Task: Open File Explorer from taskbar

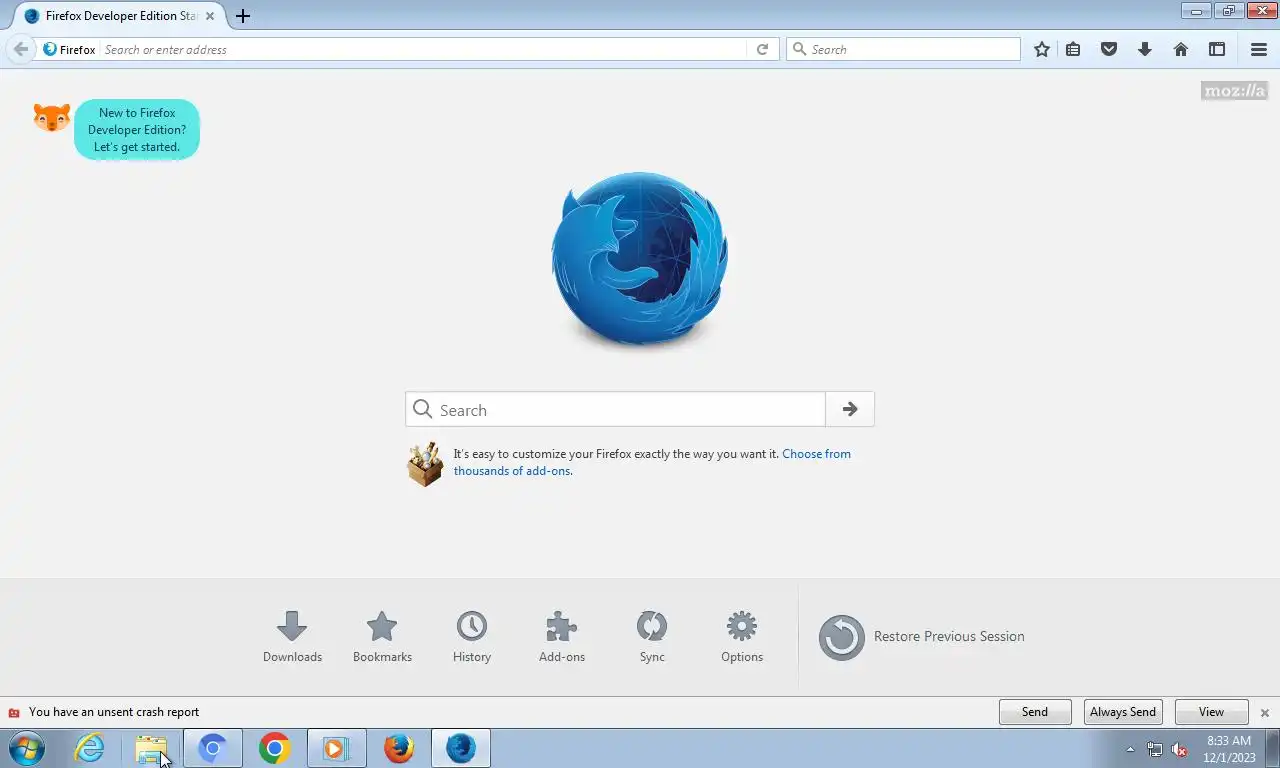Action: (151, 748)
